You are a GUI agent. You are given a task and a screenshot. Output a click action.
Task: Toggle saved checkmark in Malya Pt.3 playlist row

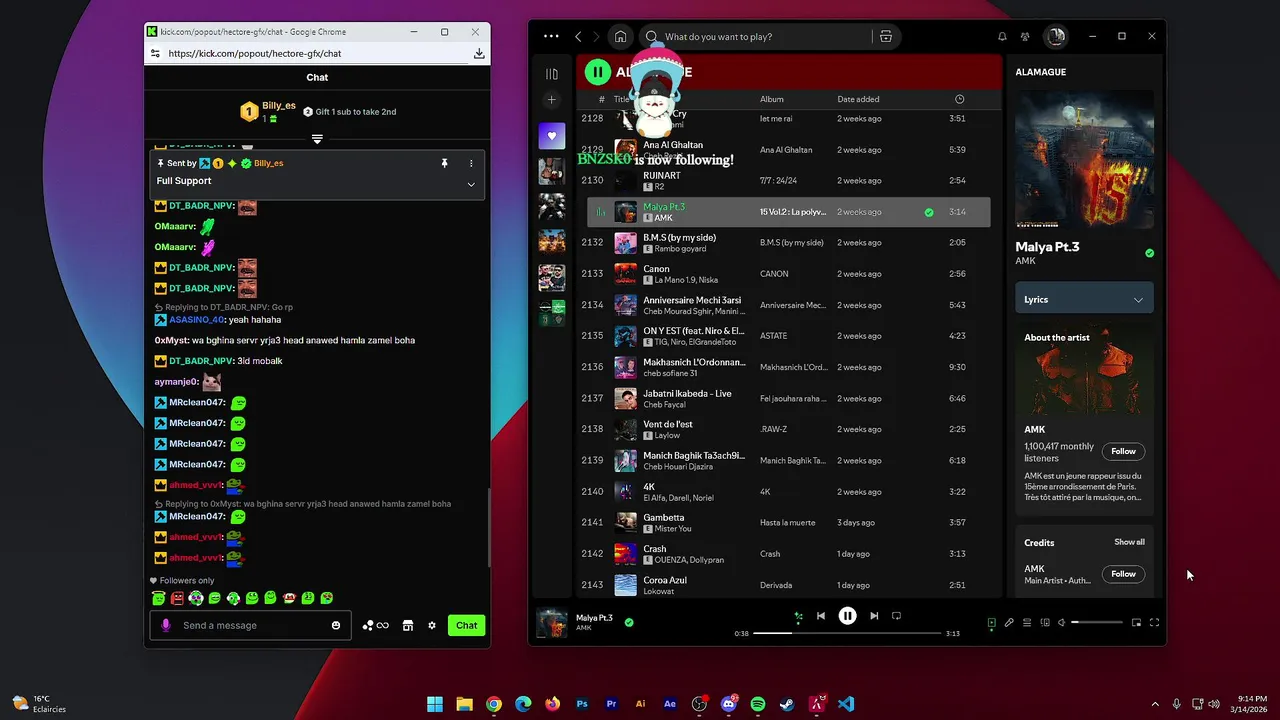coord(929,212)
